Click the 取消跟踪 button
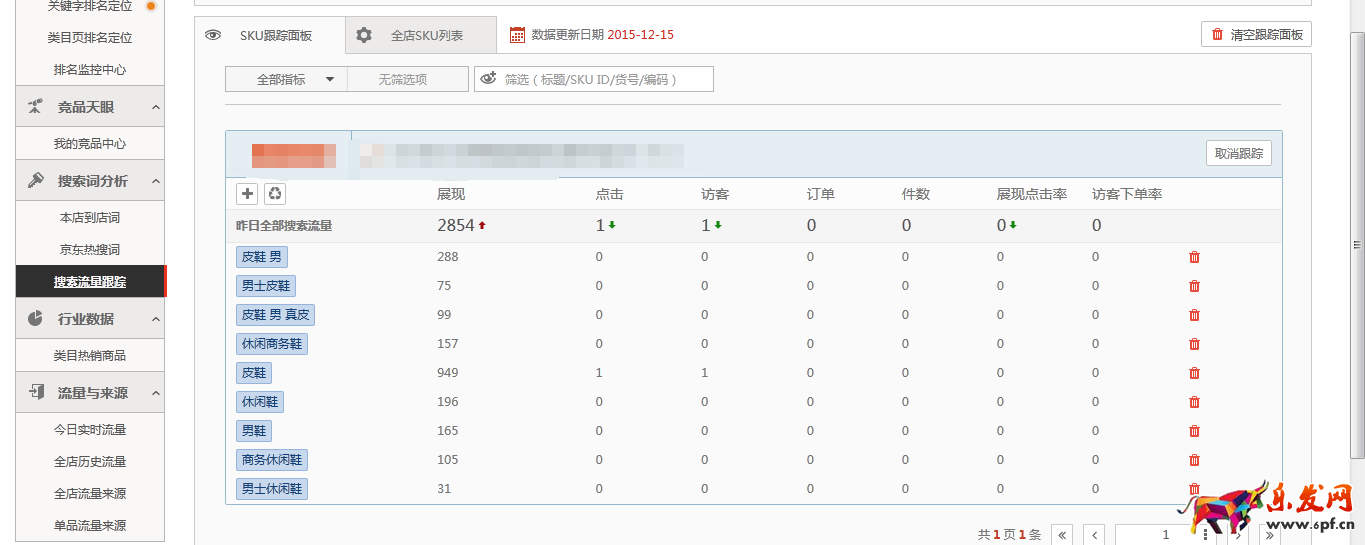 tap(1238, 153)
